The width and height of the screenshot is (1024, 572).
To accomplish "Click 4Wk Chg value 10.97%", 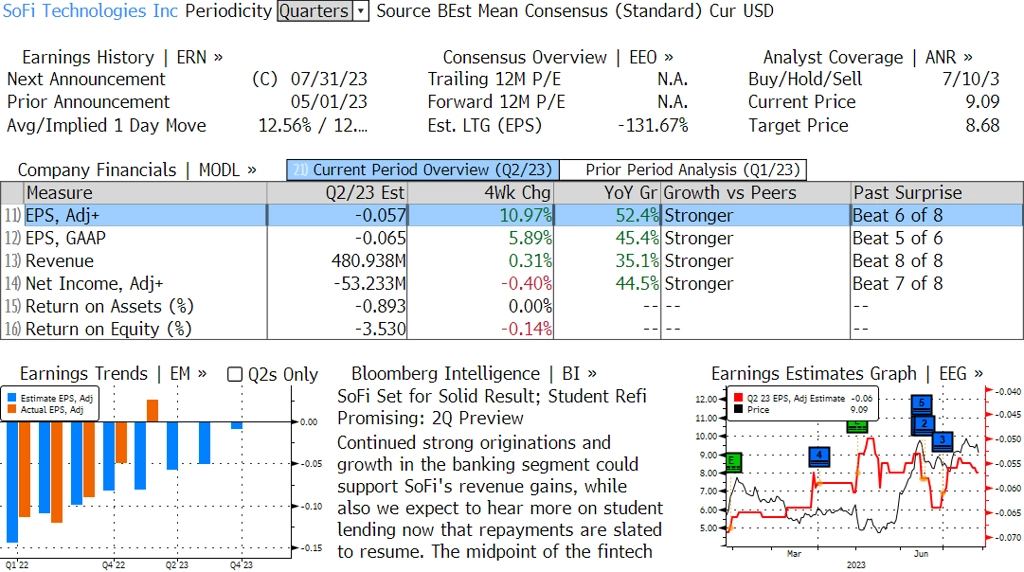I will point(526,215).
